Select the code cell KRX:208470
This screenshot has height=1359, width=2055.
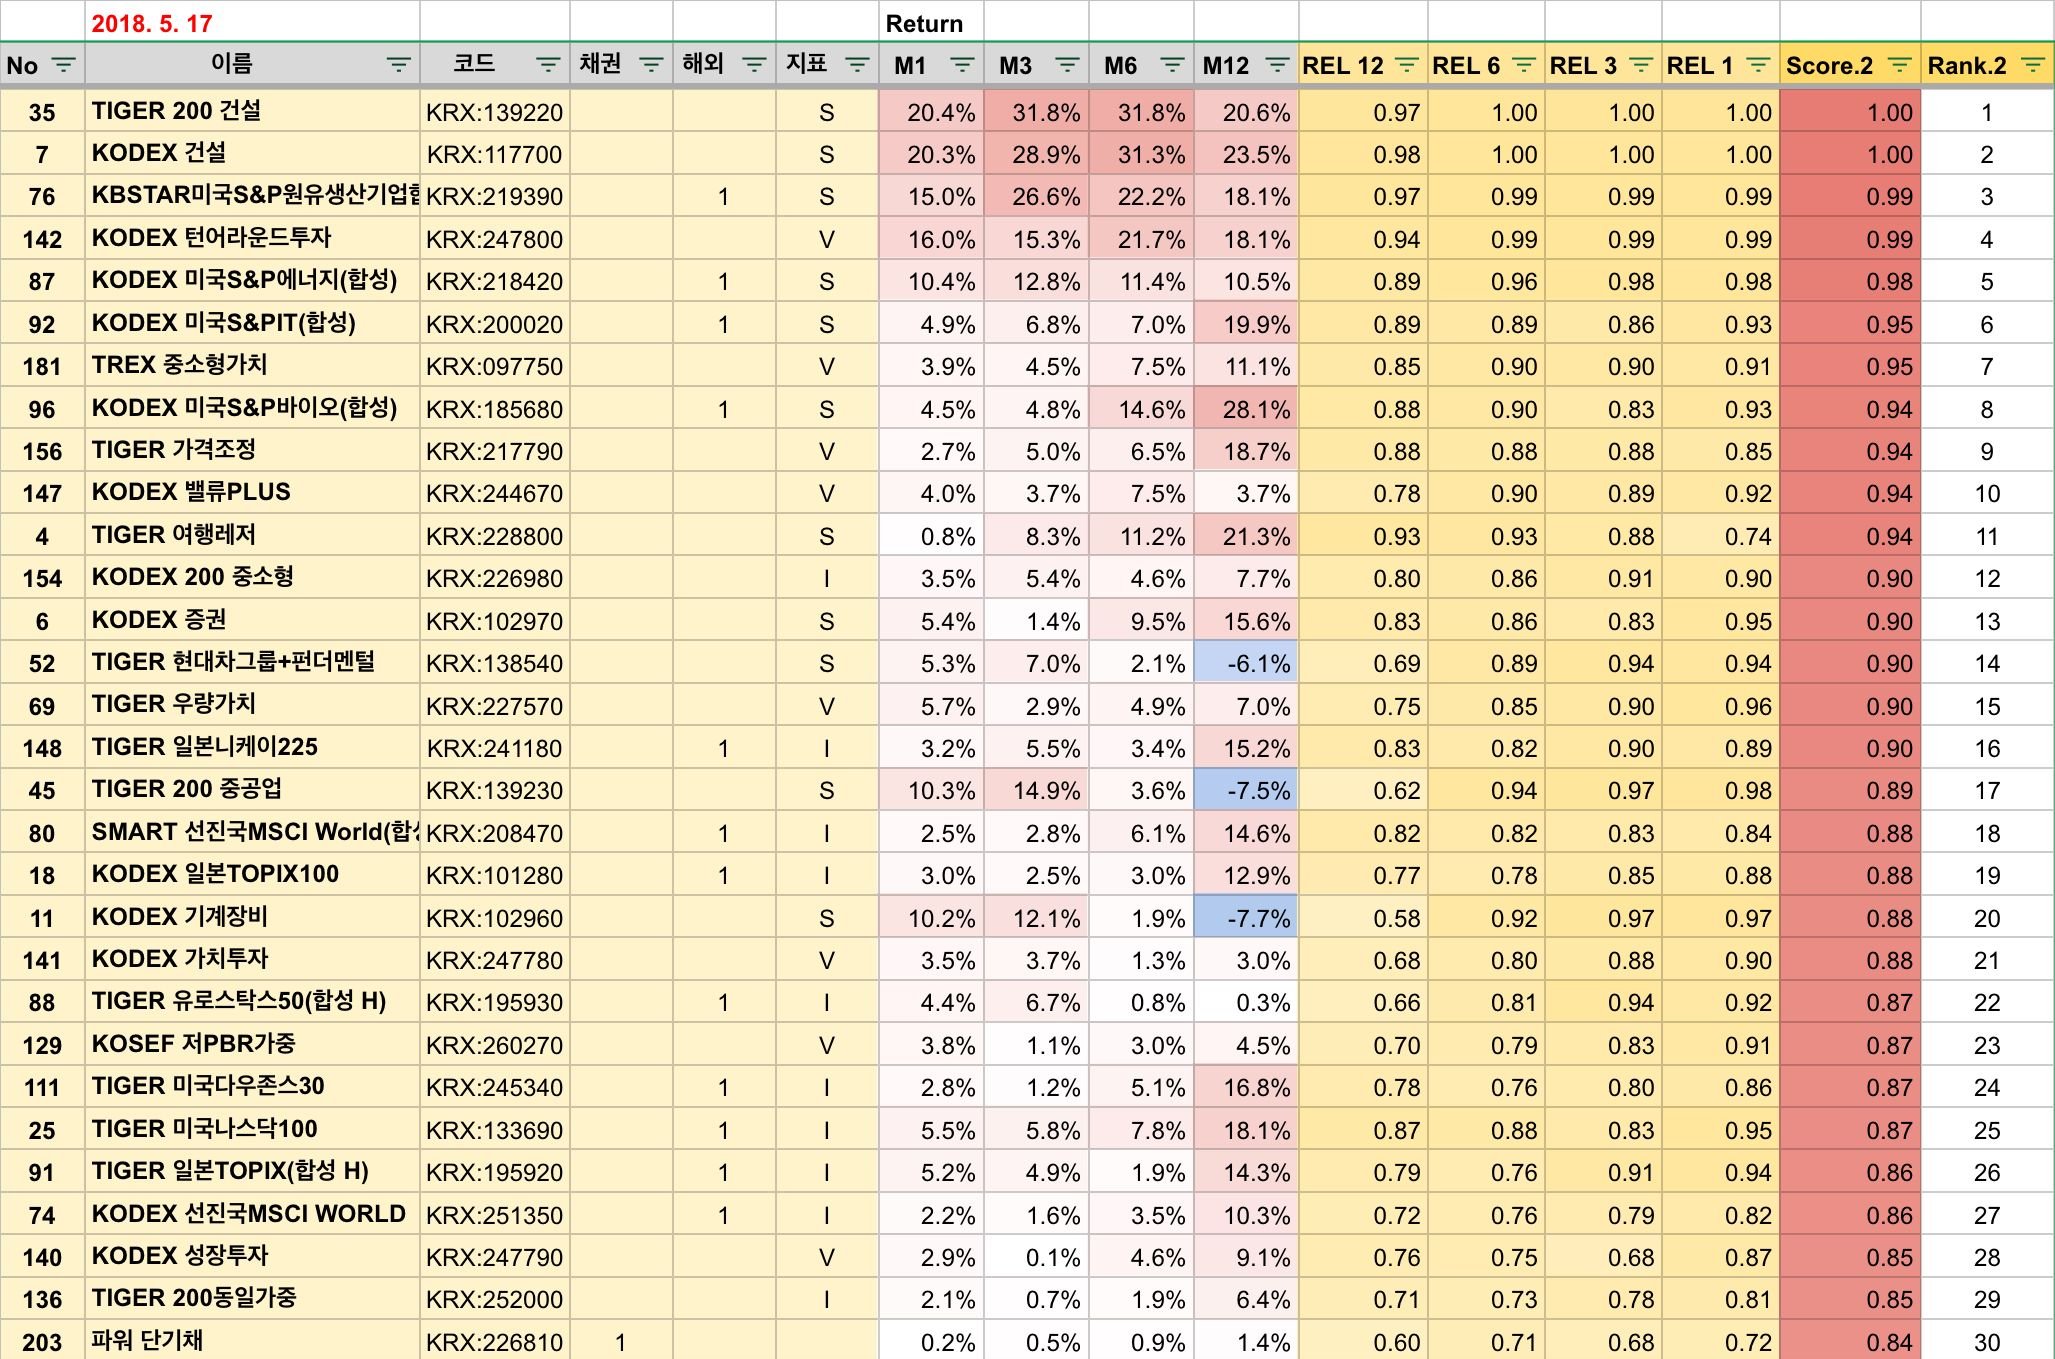495,833
